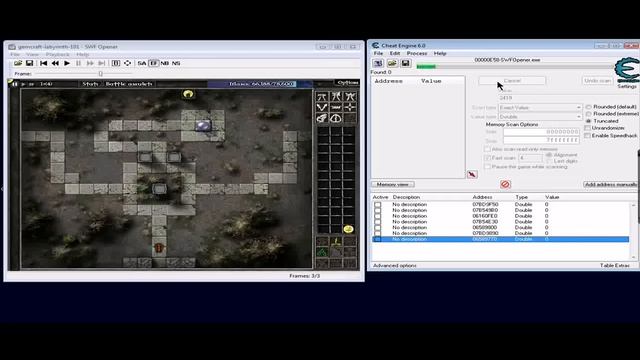
Task: Enable the Unrandomizer checkbox
Action: coord(588,128)
